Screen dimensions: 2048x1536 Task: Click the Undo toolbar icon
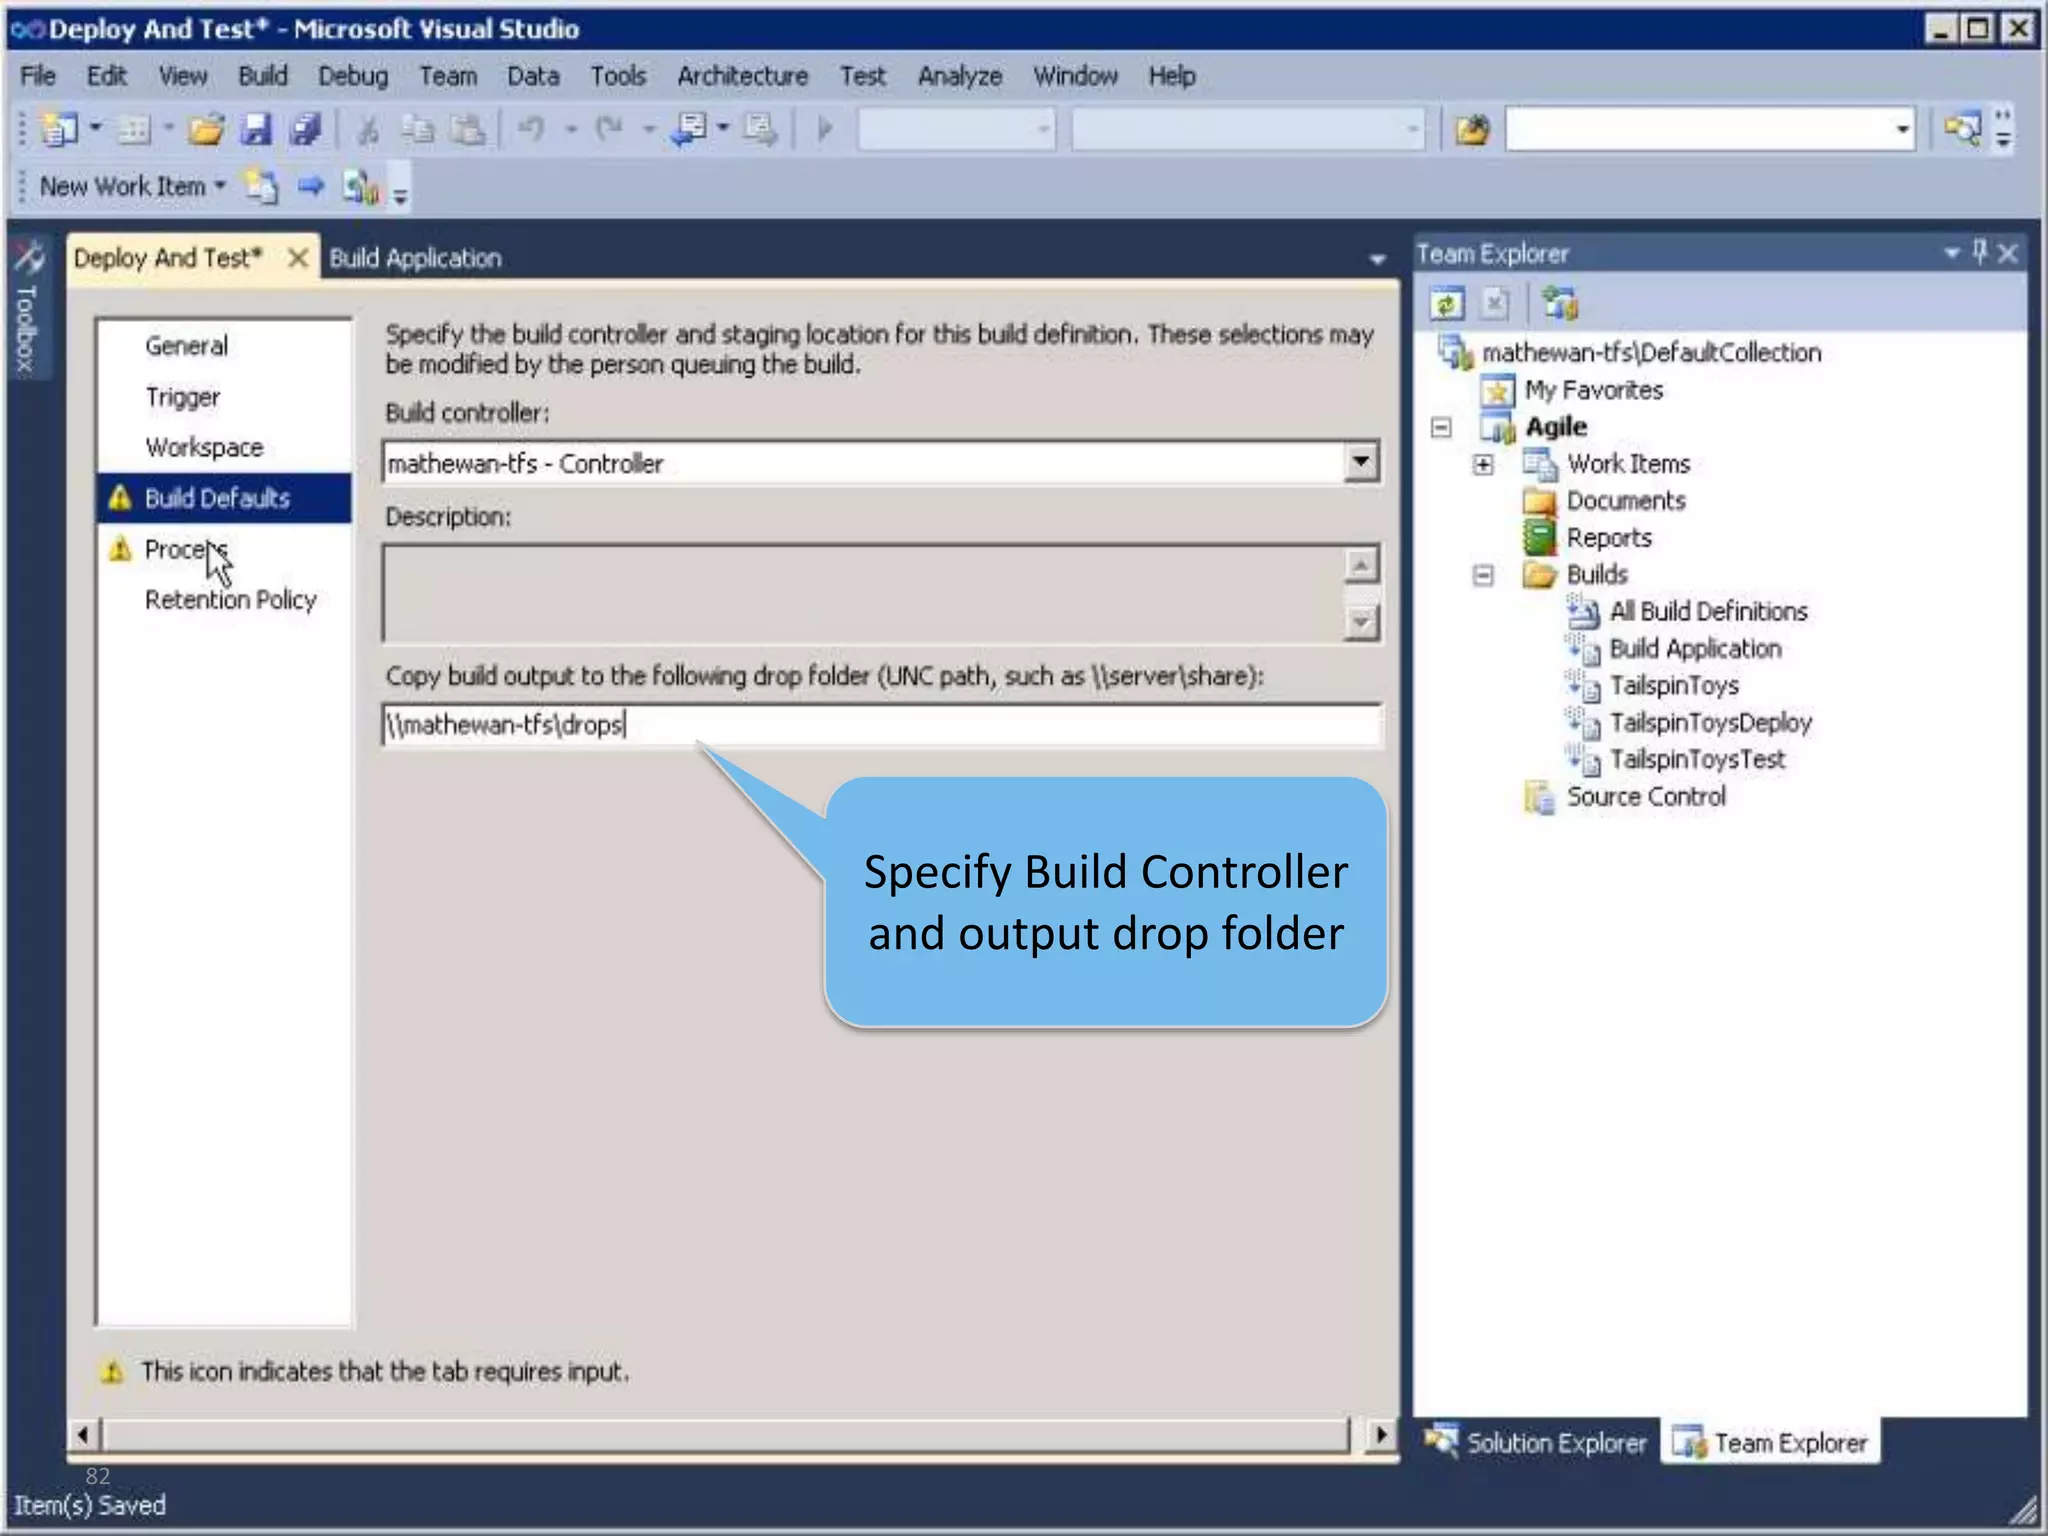pos(531,129)
